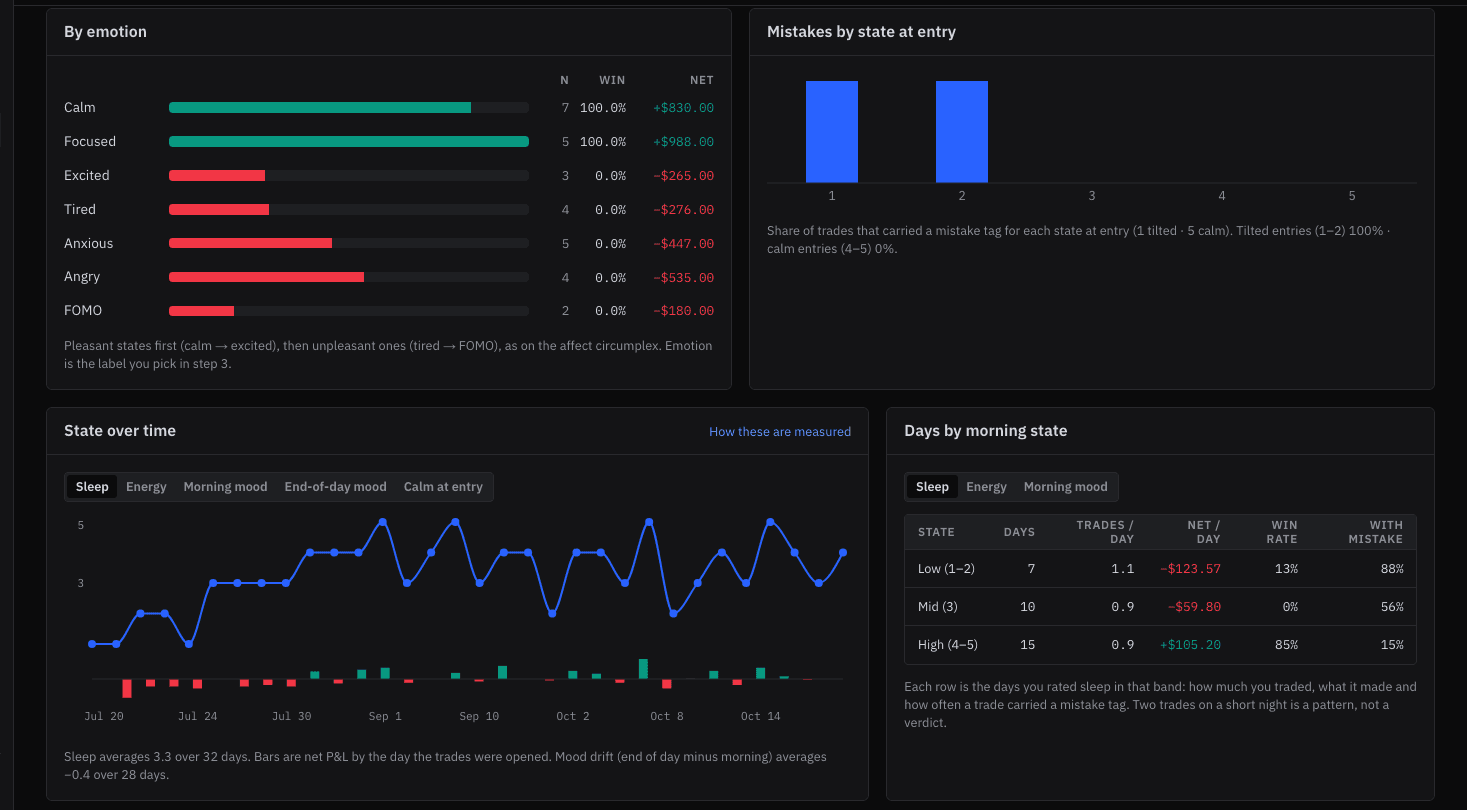This screenshot has height=810, width=1467.
Task: Click the -$180.00 net for FOMO
Action: click(x=683, y=311)
